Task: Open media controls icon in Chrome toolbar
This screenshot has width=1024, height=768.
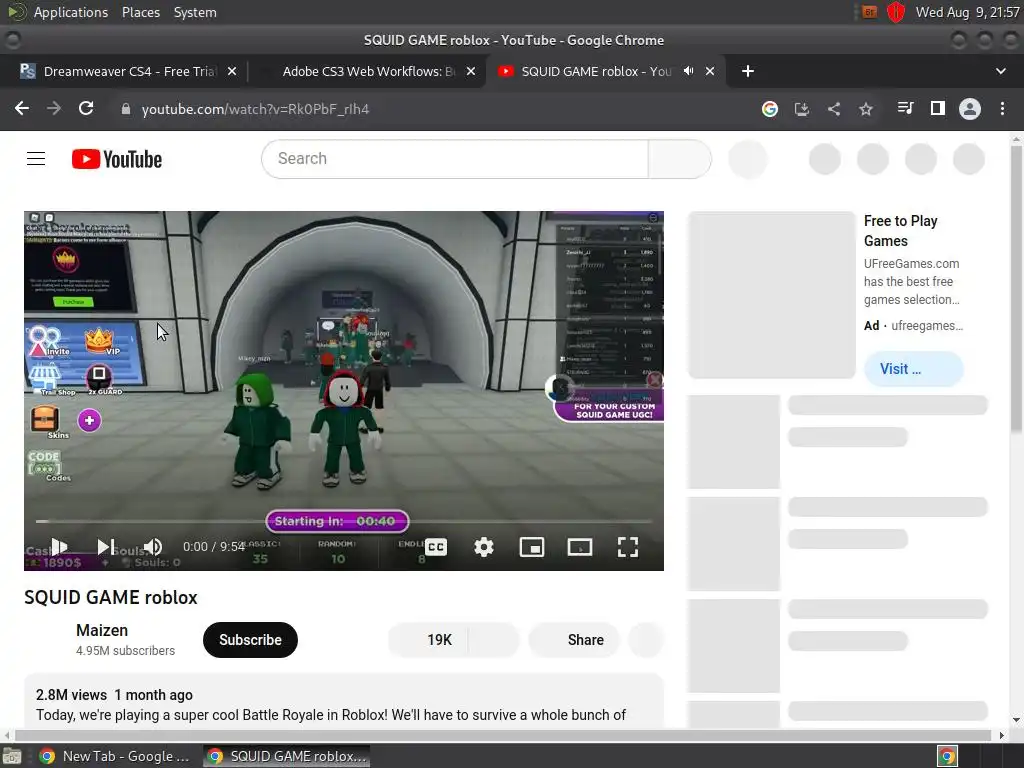Action: (x=906, y=108)
